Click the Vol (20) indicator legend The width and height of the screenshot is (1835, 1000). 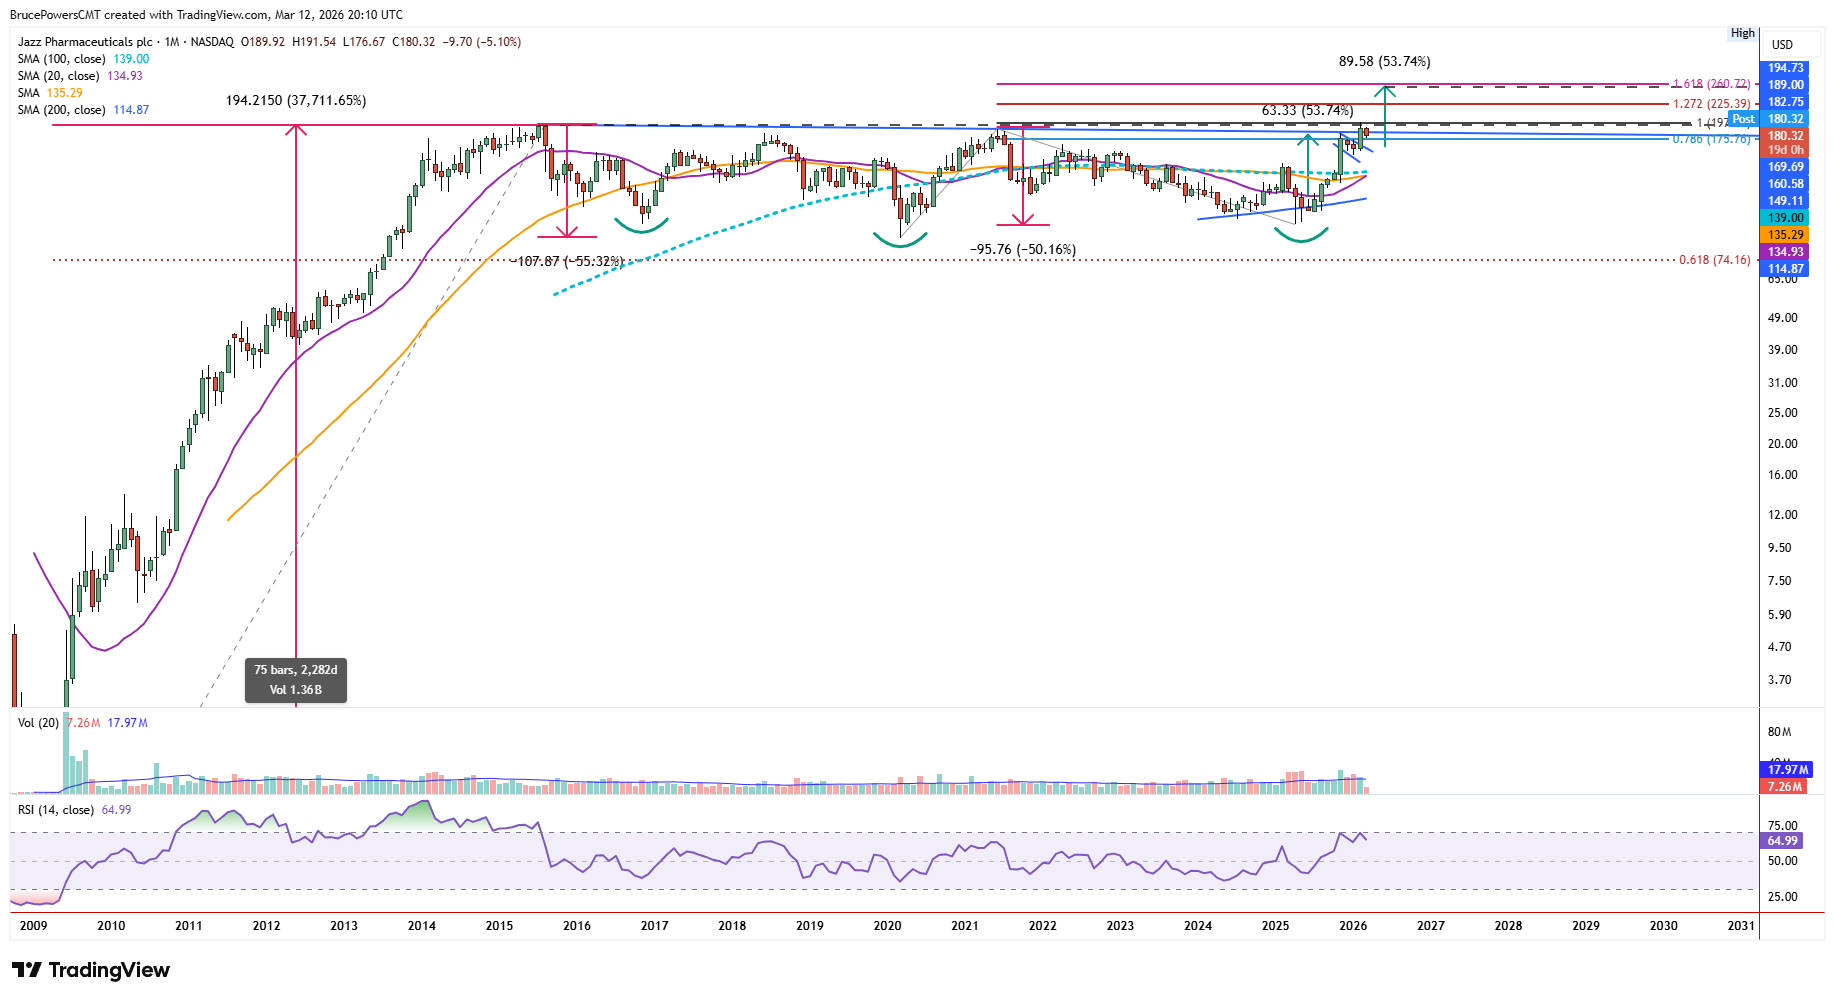tap(82, 723)
